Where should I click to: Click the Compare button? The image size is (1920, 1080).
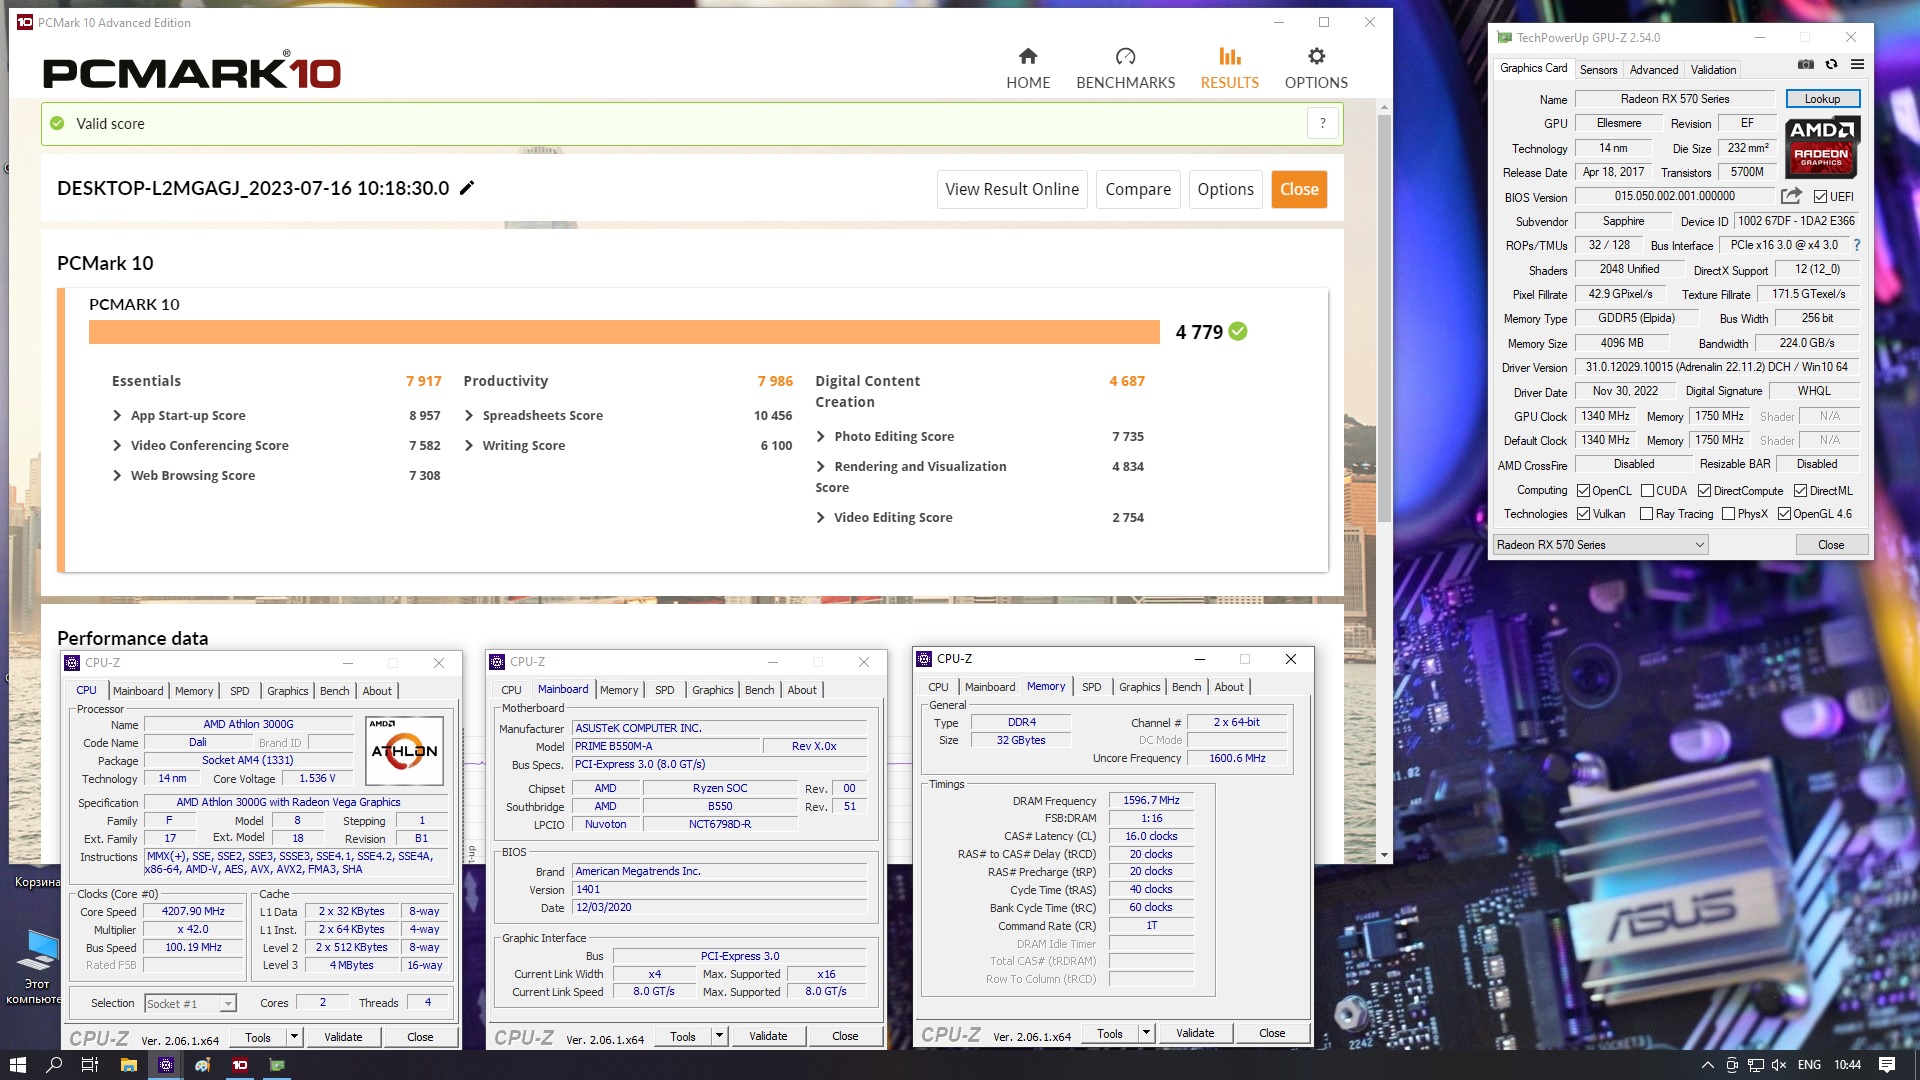pyautogui.click(x=1138, y=189)
